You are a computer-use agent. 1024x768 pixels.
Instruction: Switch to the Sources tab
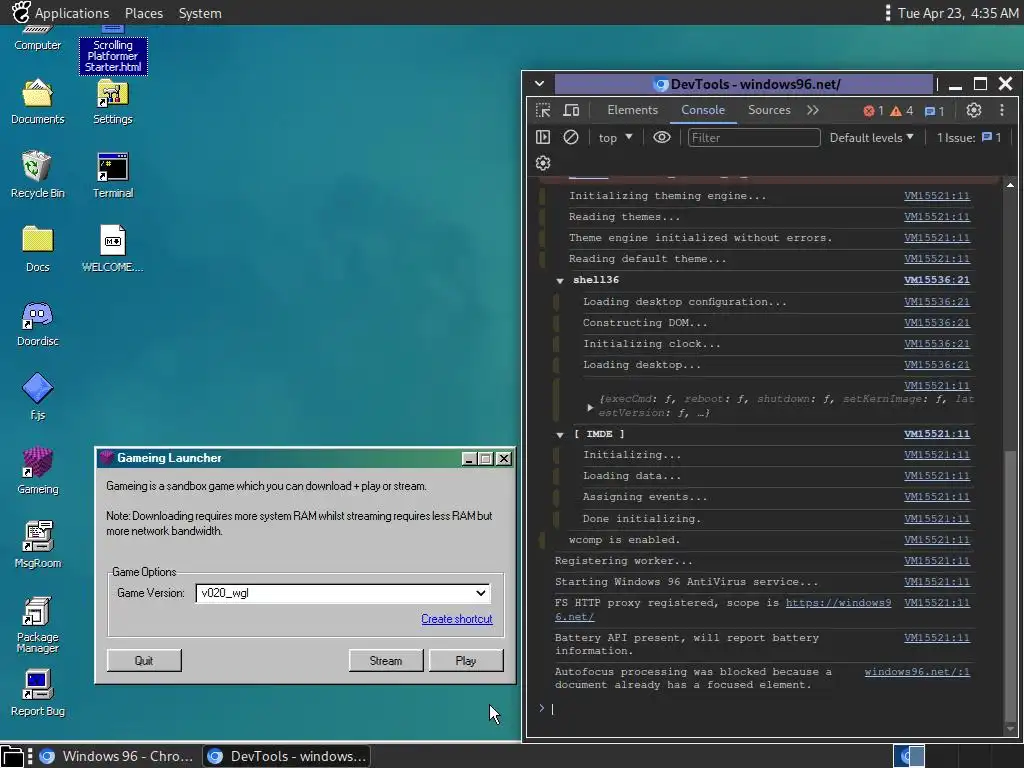(x=769, y=110)
